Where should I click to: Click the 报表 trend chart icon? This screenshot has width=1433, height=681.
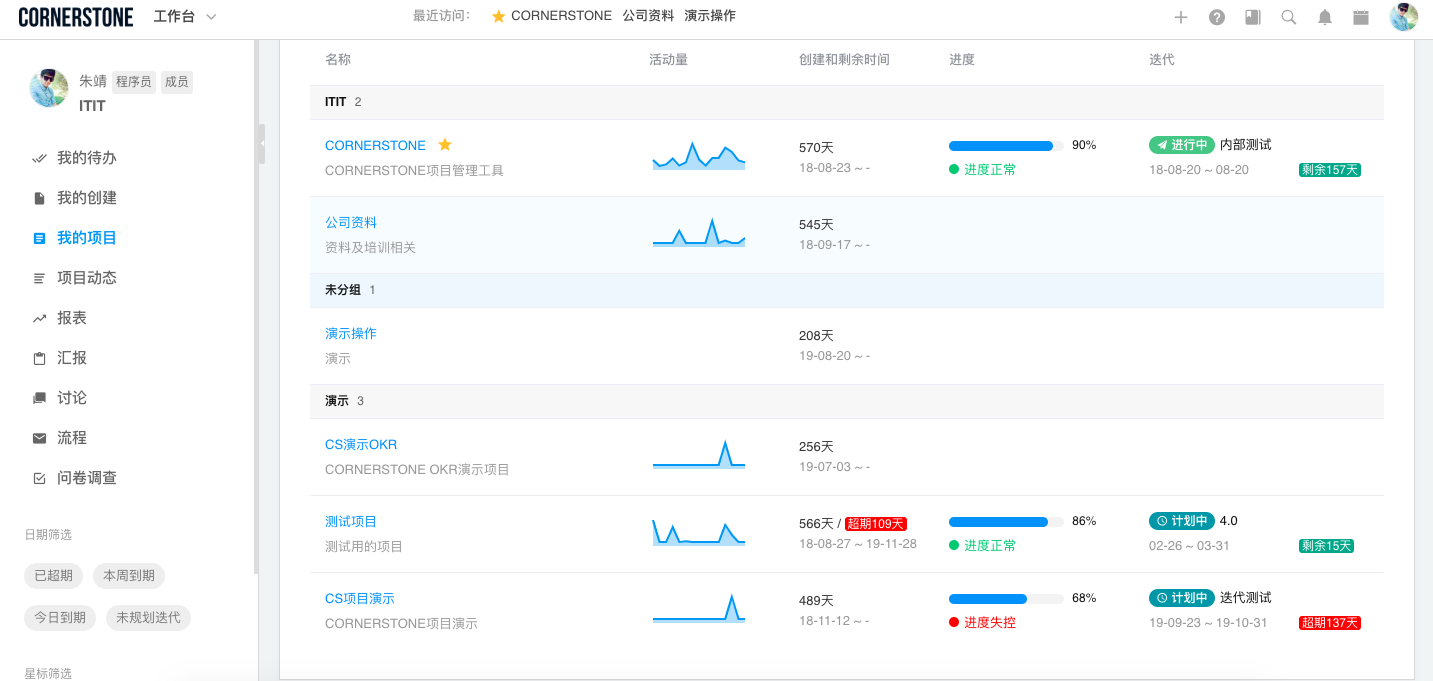click(40, 318)
